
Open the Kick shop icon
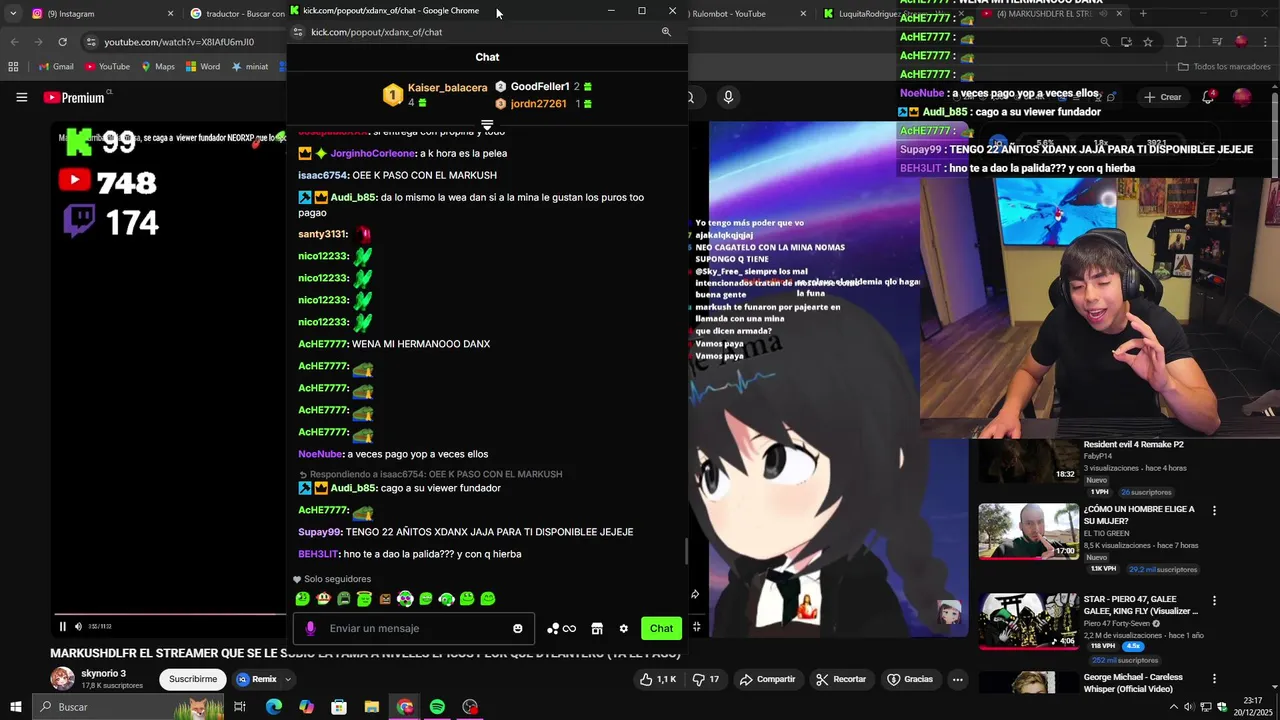click(x=597, y=629)
